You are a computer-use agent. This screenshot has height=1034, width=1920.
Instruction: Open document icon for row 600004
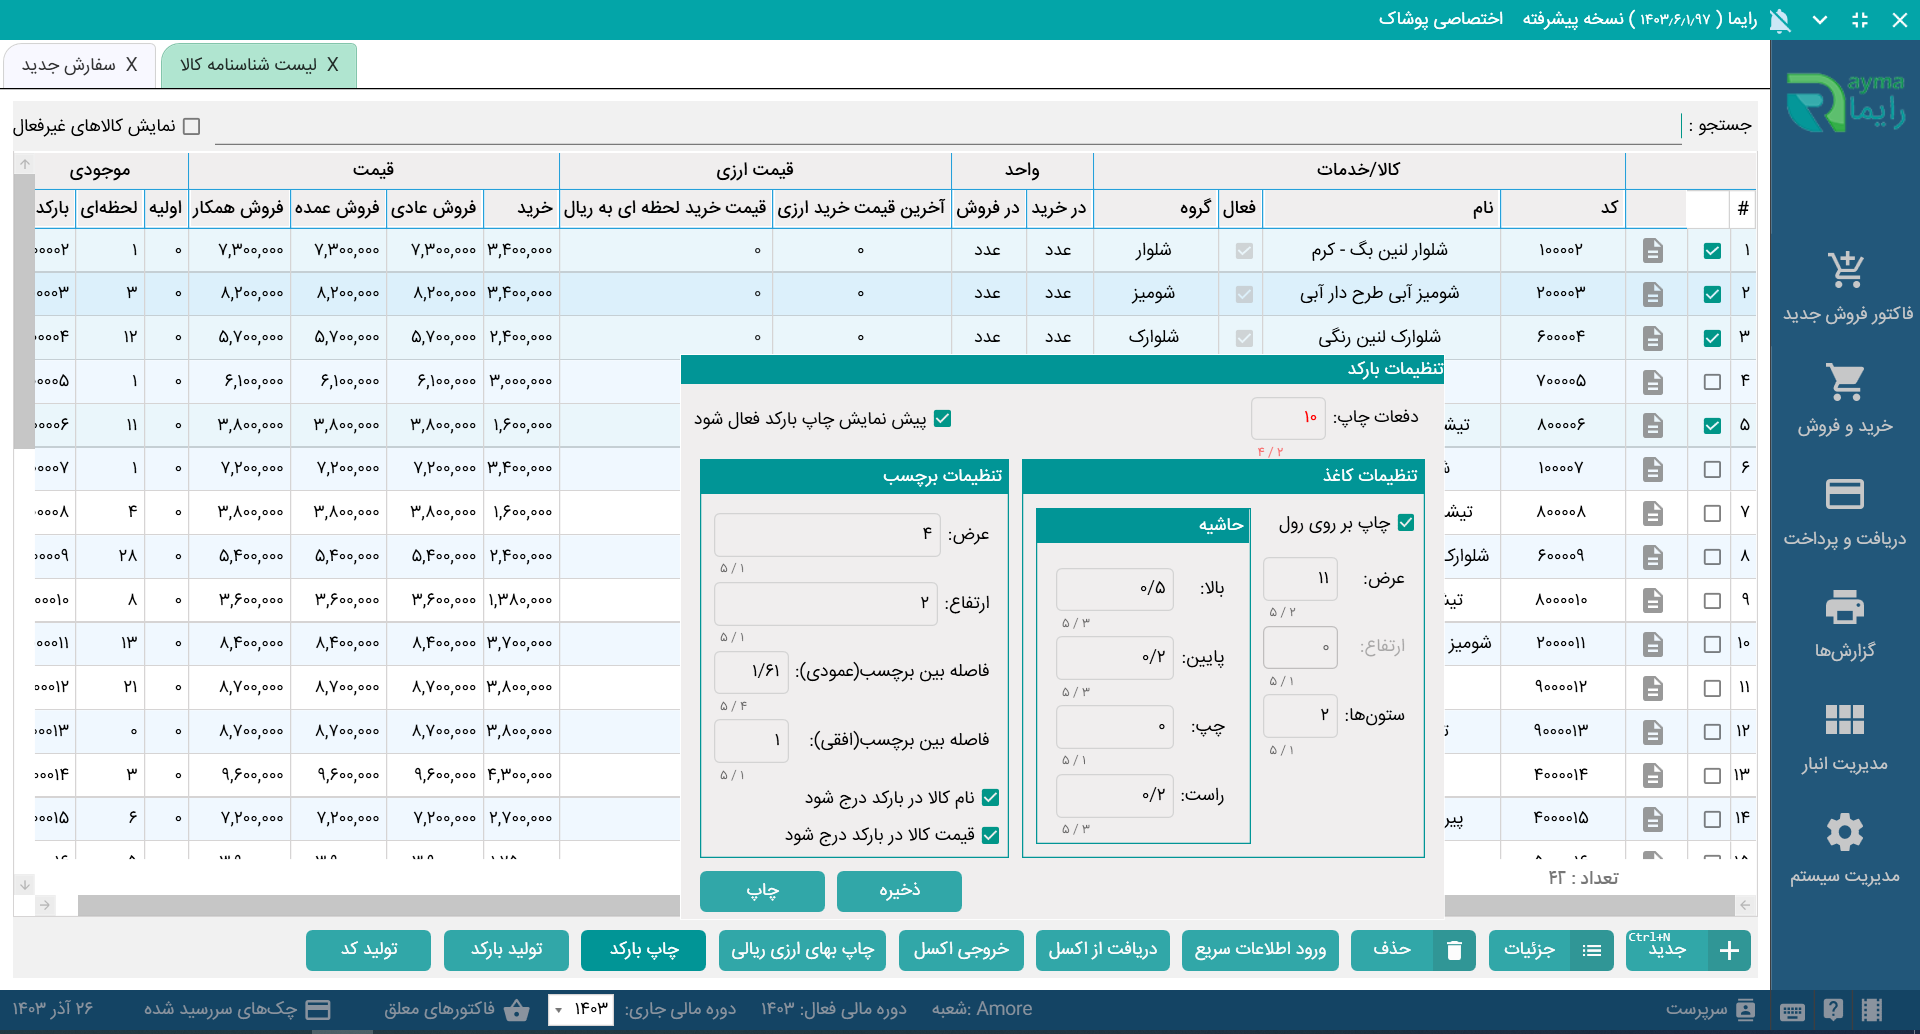(1653, 338)
